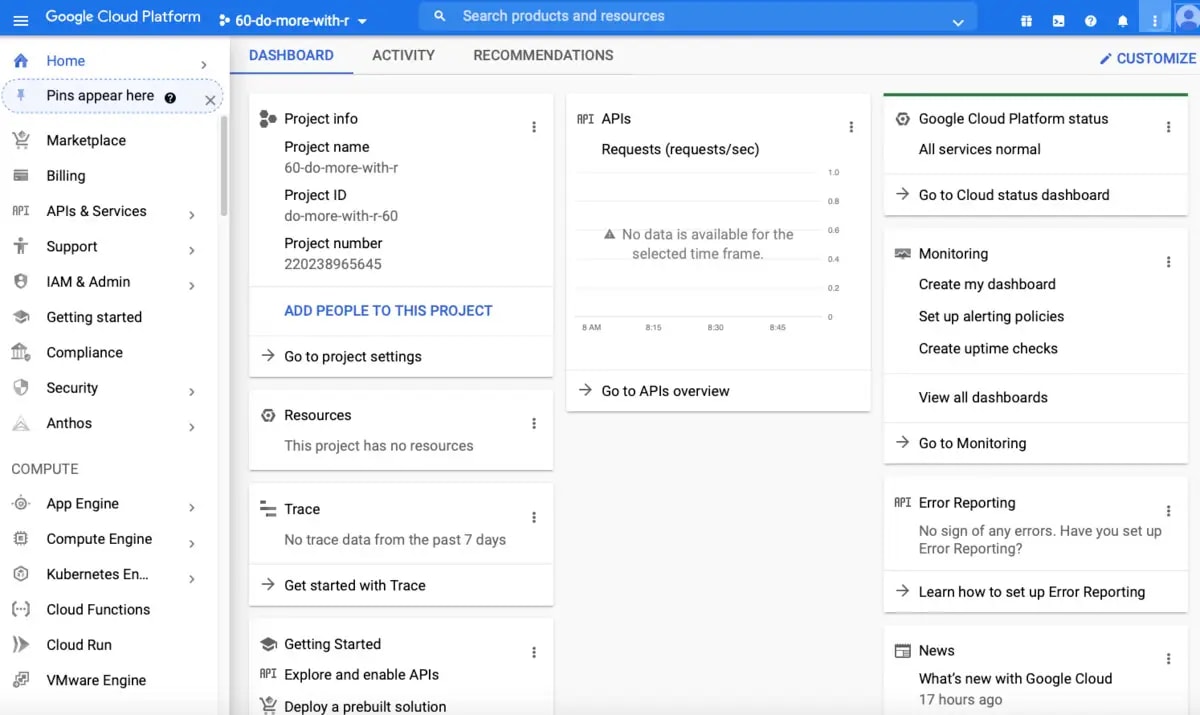Click the sidebar vertical scrollbar

(224, 165)
